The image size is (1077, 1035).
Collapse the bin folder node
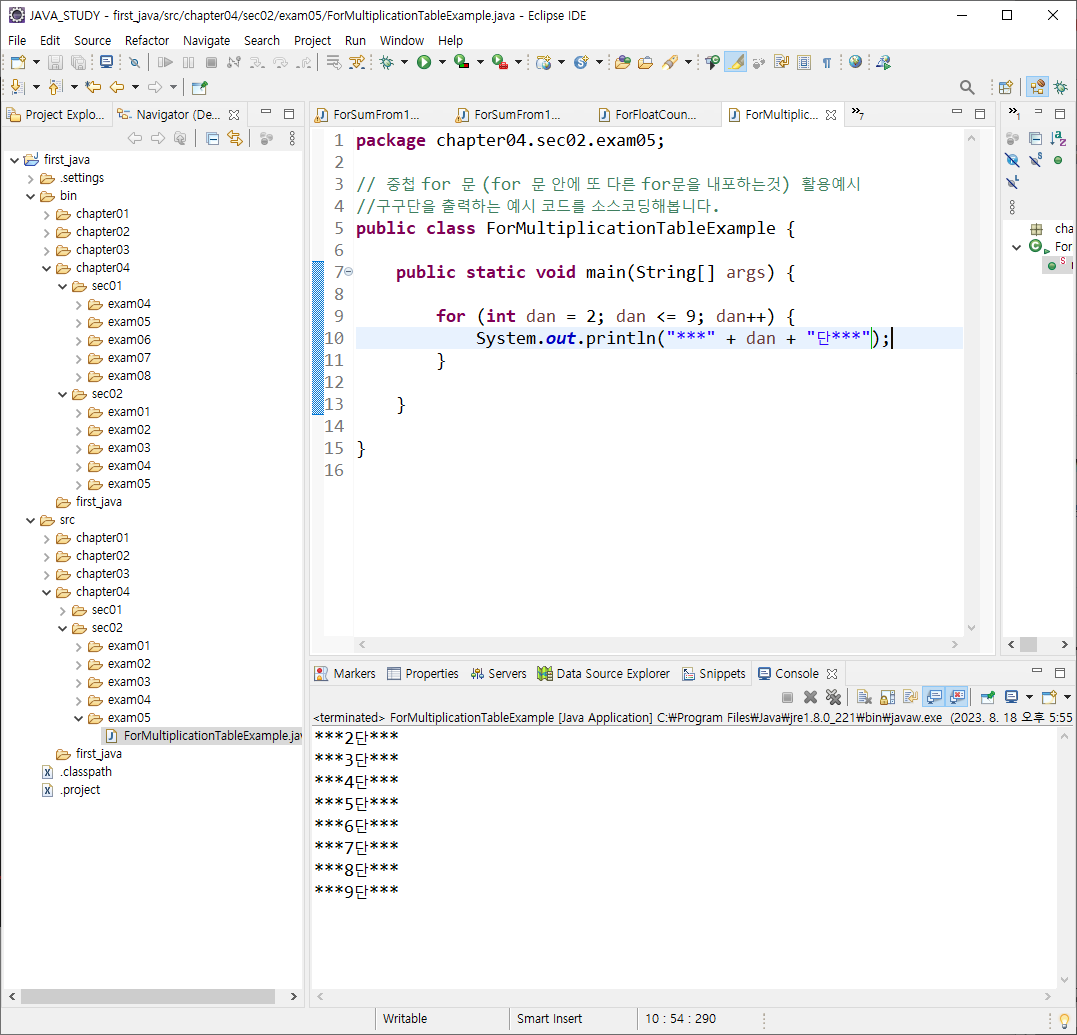point(30,196)
